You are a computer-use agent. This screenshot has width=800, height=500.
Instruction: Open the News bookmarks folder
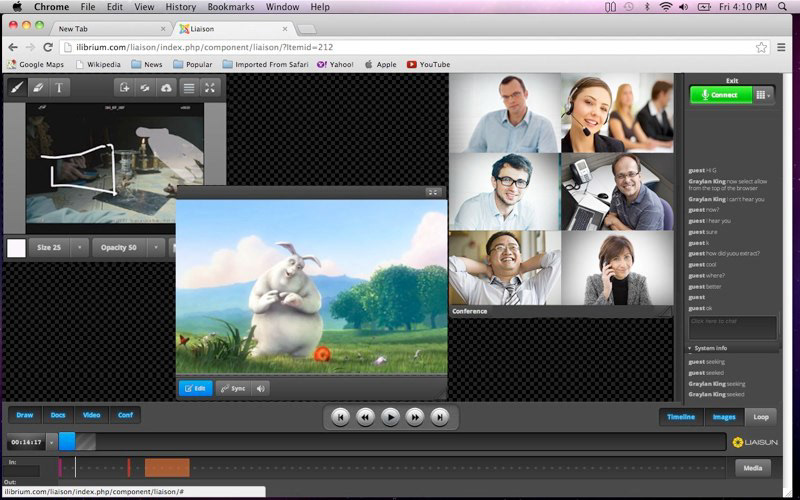[147, 64]
